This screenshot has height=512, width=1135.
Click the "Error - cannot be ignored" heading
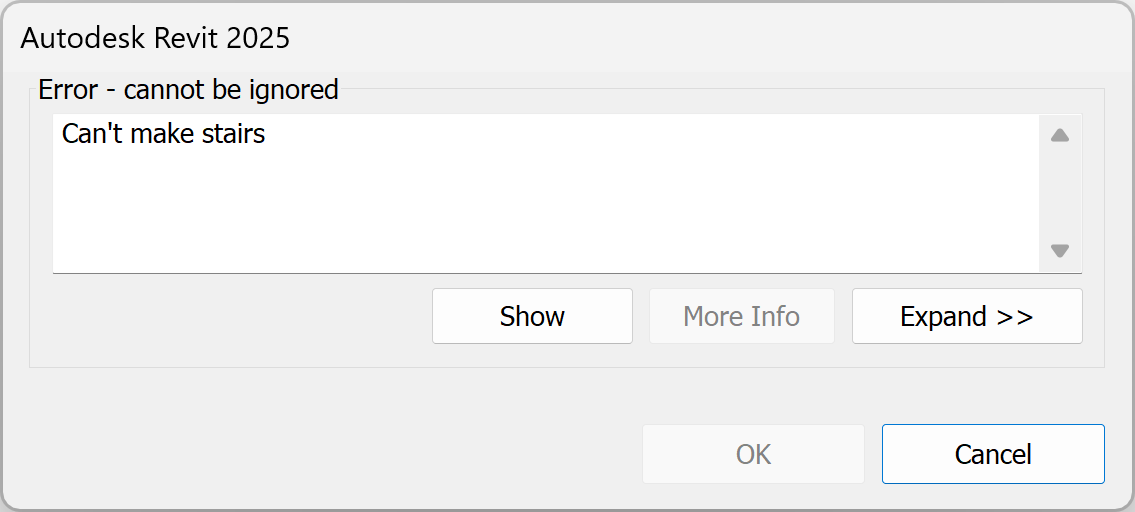click(188, 90)
